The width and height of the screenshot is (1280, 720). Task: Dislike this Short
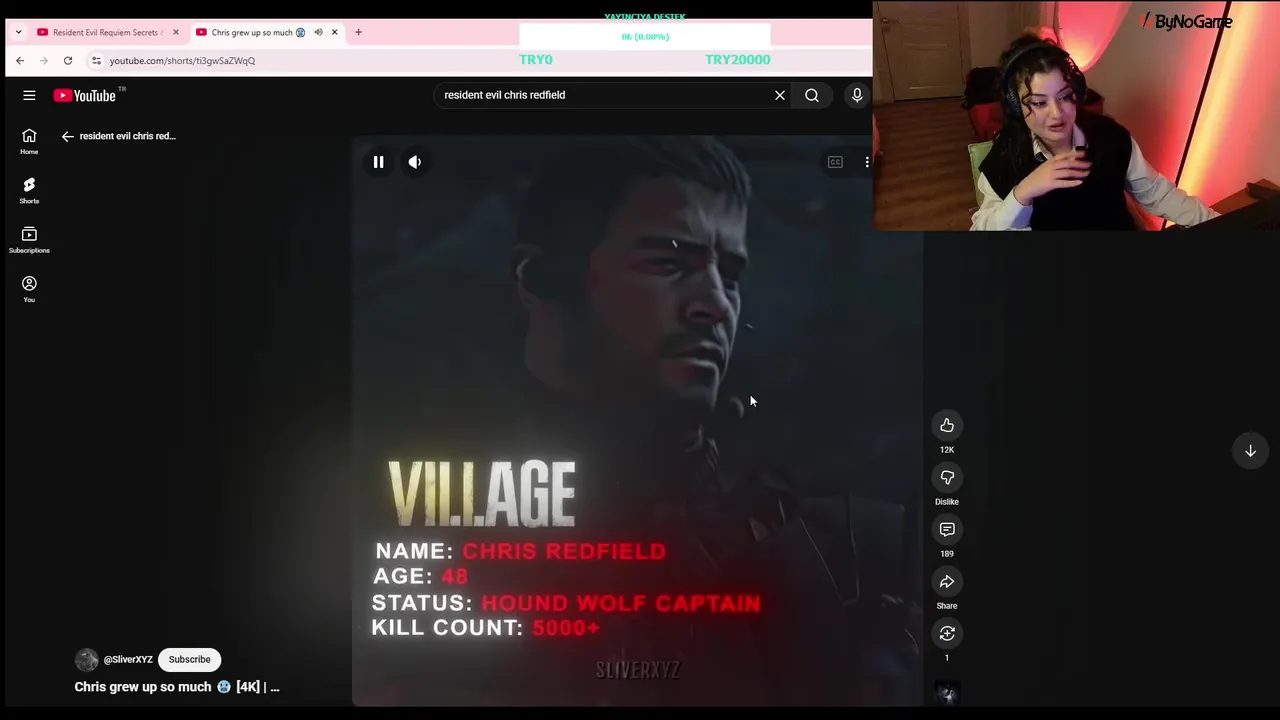(x=947, y=478)
